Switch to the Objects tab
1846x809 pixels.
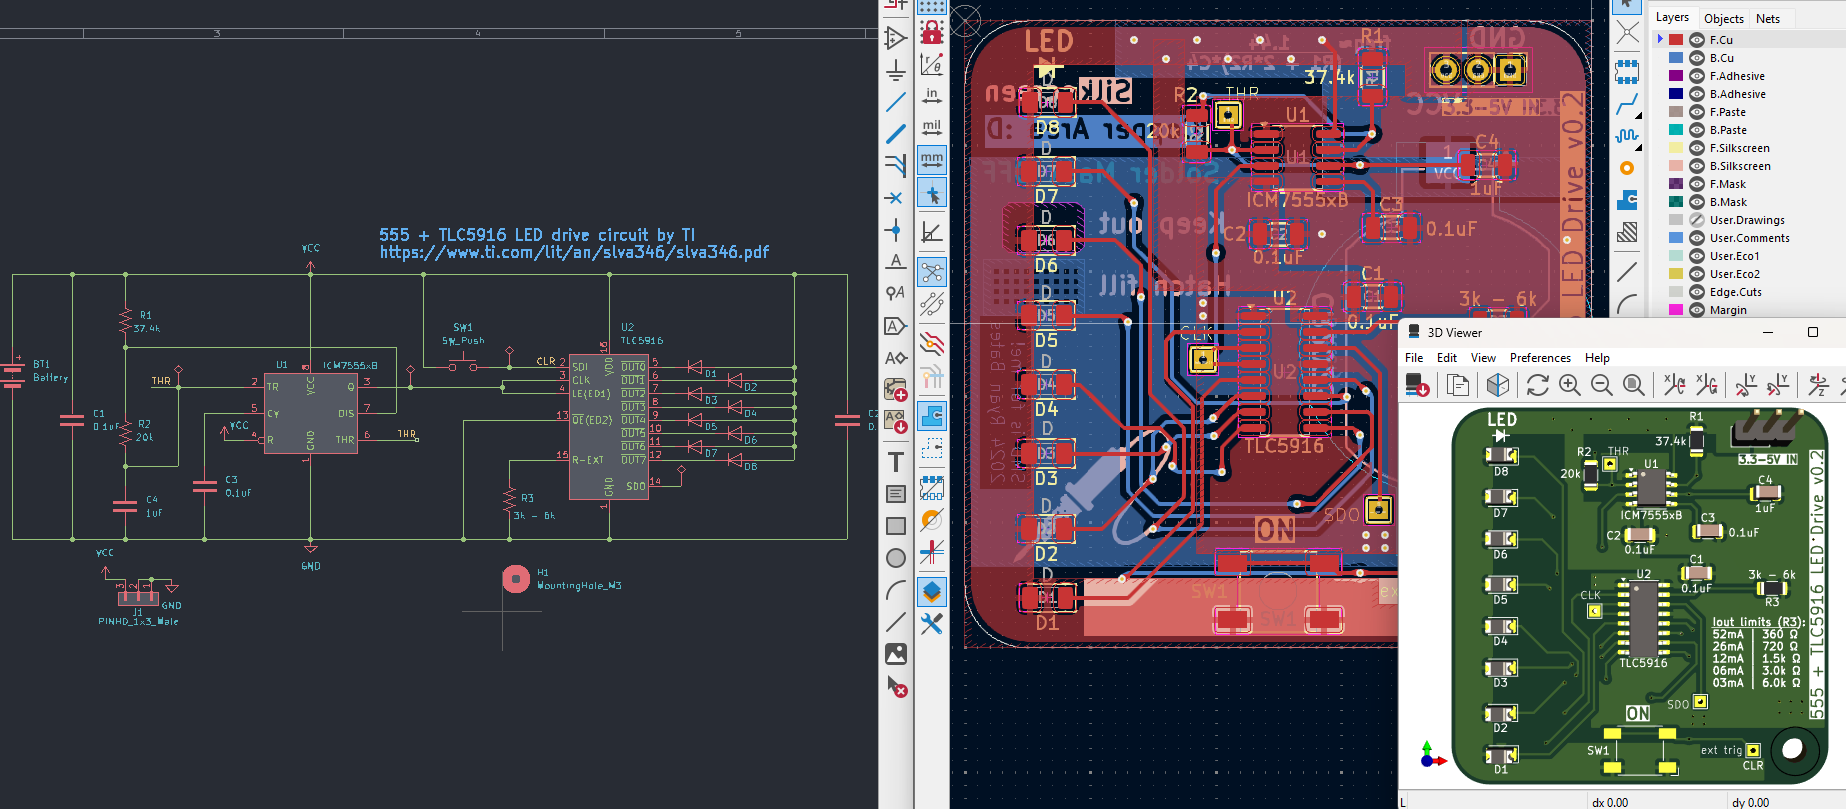pyautogui.click(x=1724, y=18)
